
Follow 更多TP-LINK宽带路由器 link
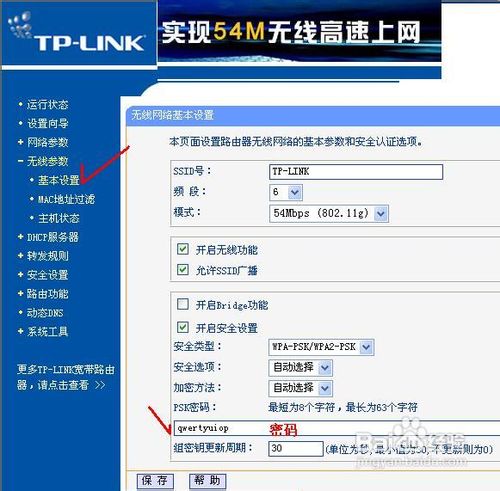coord(66,377)
